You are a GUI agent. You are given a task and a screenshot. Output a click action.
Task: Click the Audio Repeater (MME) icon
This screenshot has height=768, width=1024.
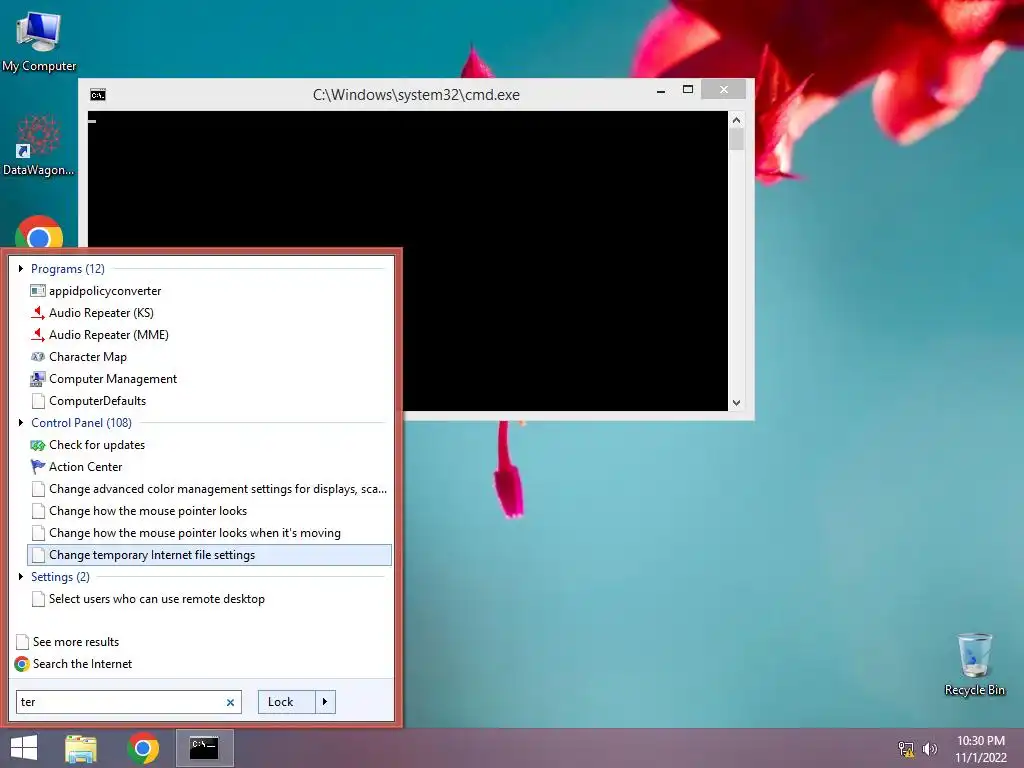pos(38,335)
